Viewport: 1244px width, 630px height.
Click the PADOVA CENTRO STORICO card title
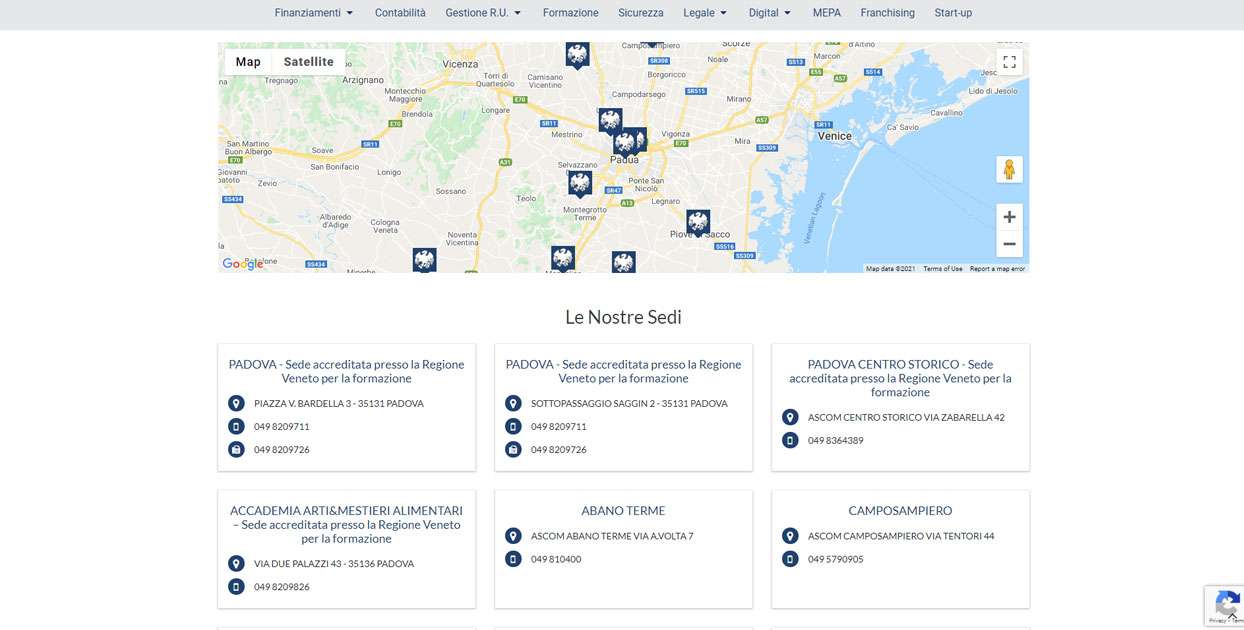900,378
